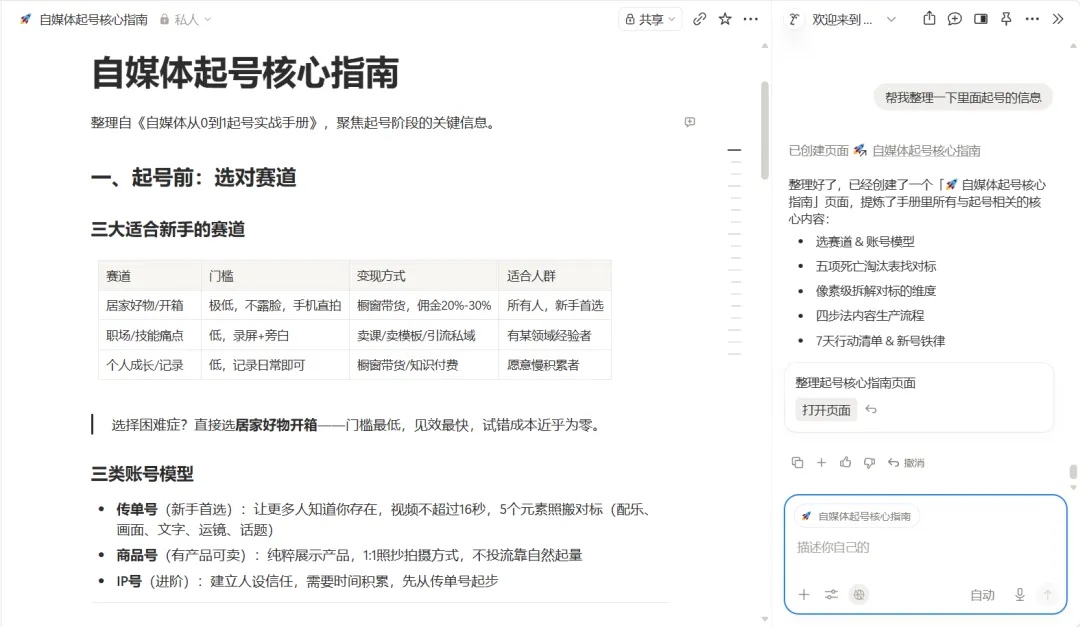1080x627 pixels.
Task: Star this page as favorite
Action: pyautogui.click(x=725, y=19)
